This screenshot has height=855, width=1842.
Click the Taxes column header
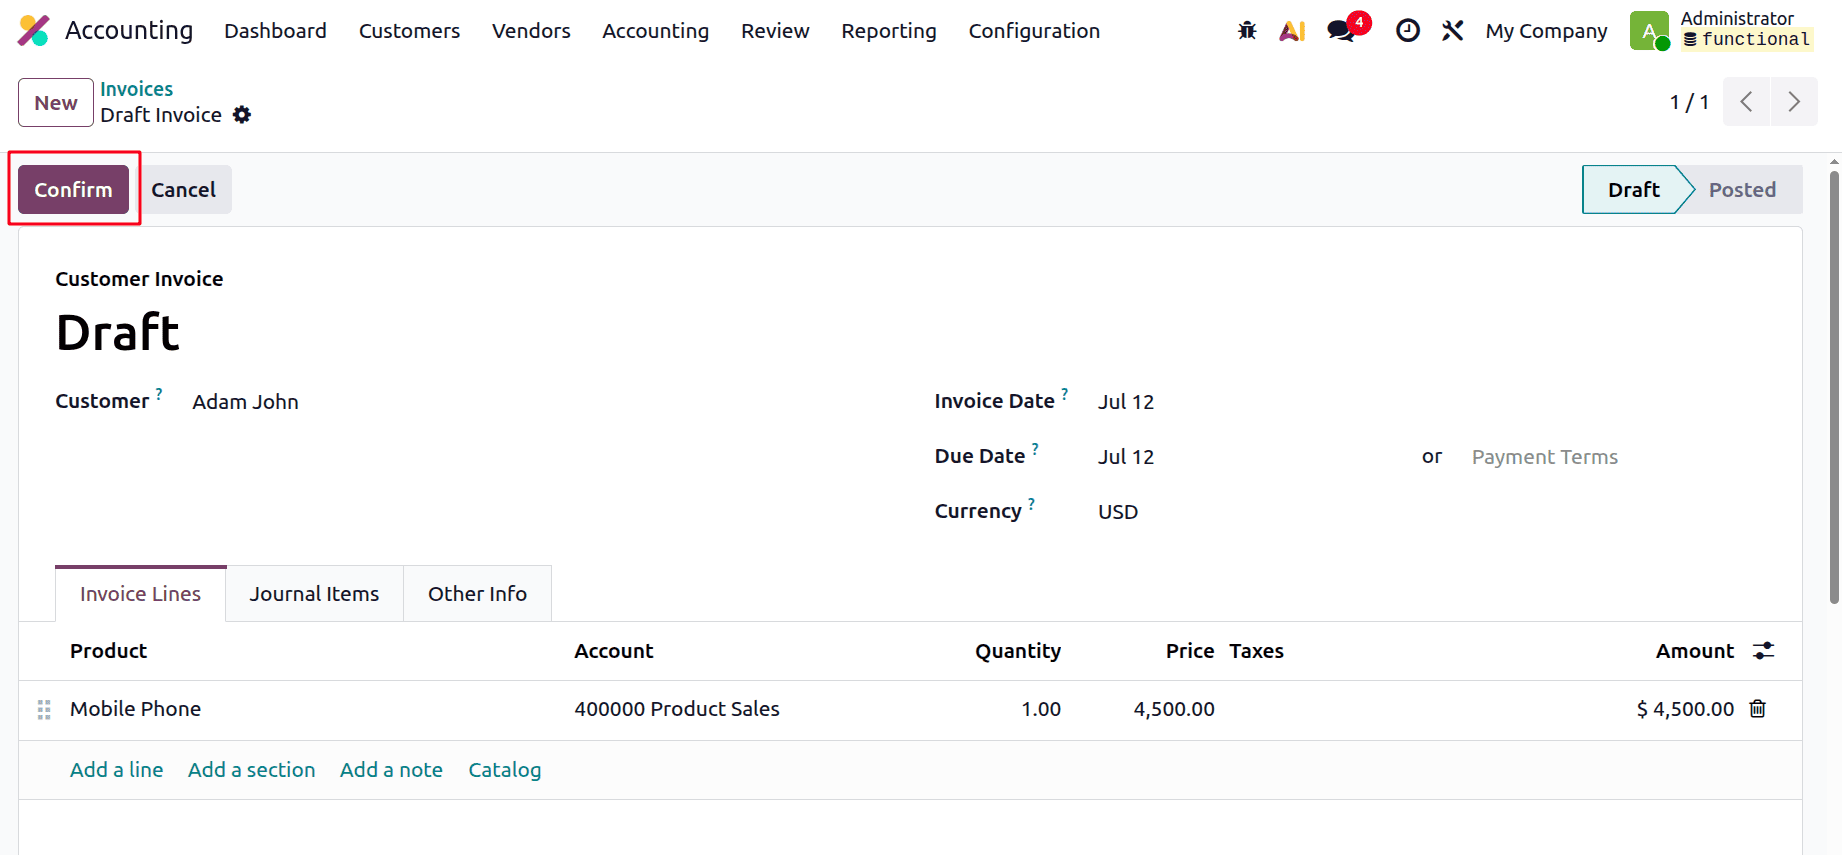1256,651
